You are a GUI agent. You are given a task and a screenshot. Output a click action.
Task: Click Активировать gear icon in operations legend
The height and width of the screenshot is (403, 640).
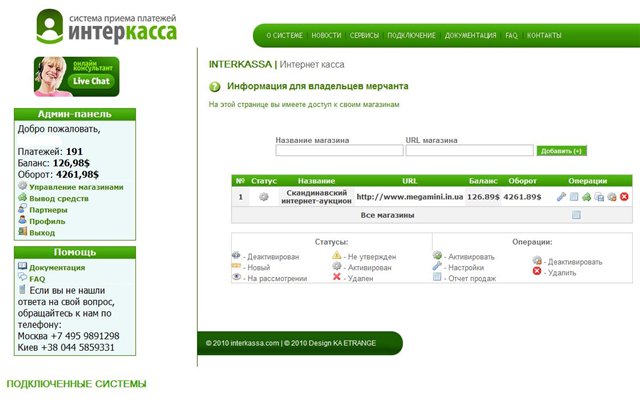coord(437,256)
